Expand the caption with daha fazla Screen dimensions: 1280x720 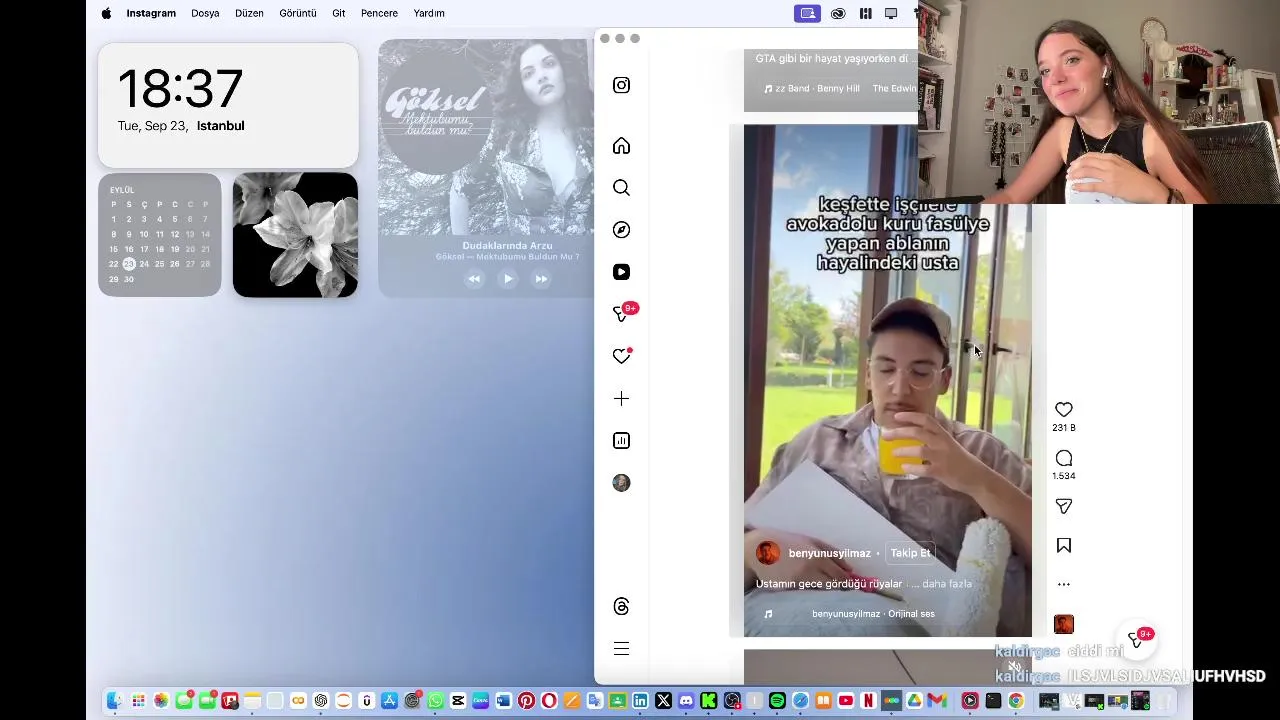pyautogui.click(x=947, y=584)
